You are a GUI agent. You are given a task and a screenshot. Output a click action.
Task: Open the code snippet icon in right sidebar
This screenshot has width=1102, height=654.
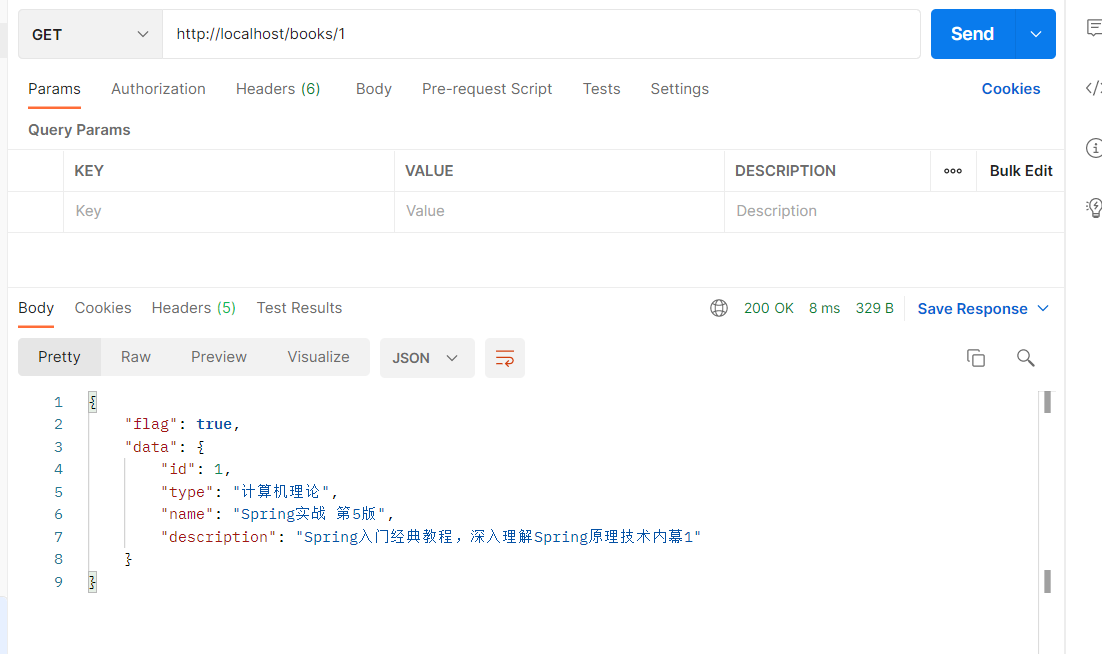tap(1094, 88)
